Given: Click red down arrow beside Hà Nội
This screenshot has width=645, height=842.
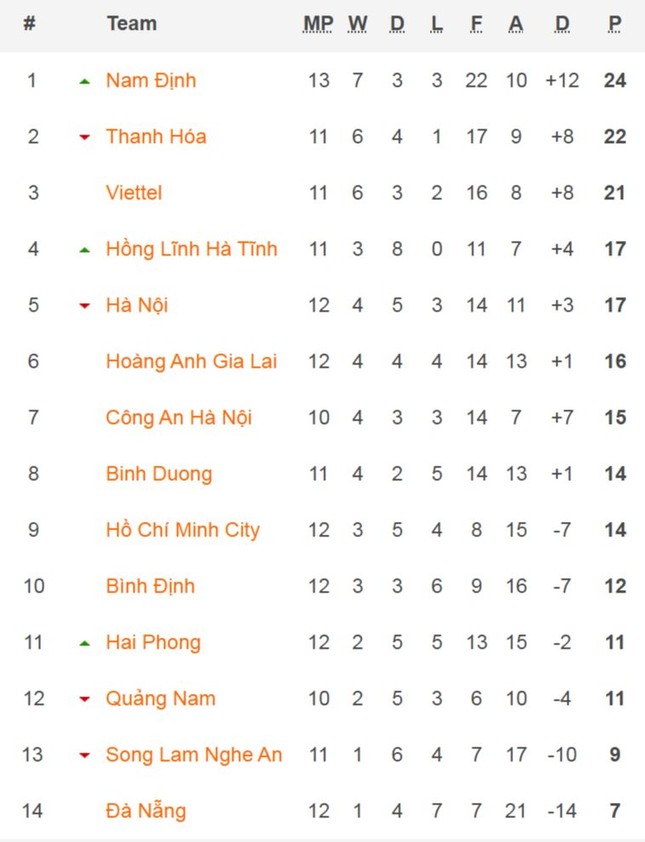Looking at the screenshot, I should coord(84,307).
